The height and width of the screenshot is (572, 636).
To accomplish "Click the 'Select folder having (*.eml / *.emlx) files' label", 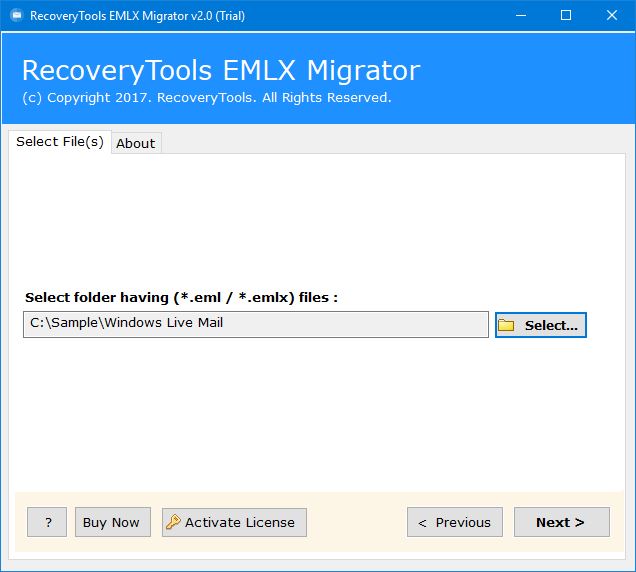I will click(181, 297).
